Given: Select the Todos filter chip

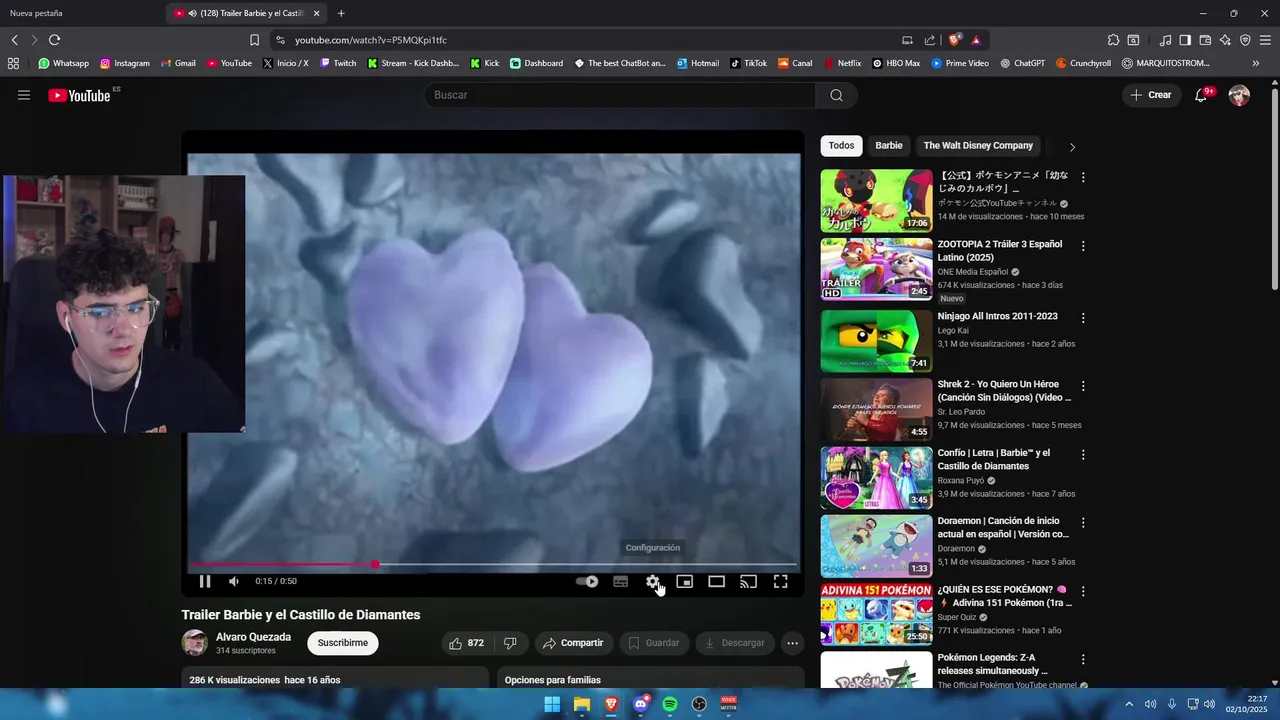Looking at the screenshot, I should [842, 146].
